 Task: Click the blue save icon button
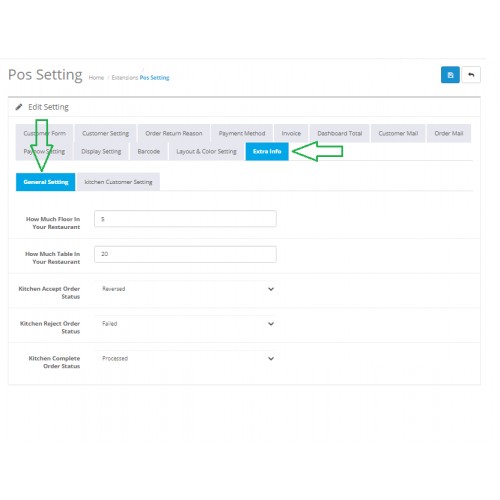pos(450,75)
